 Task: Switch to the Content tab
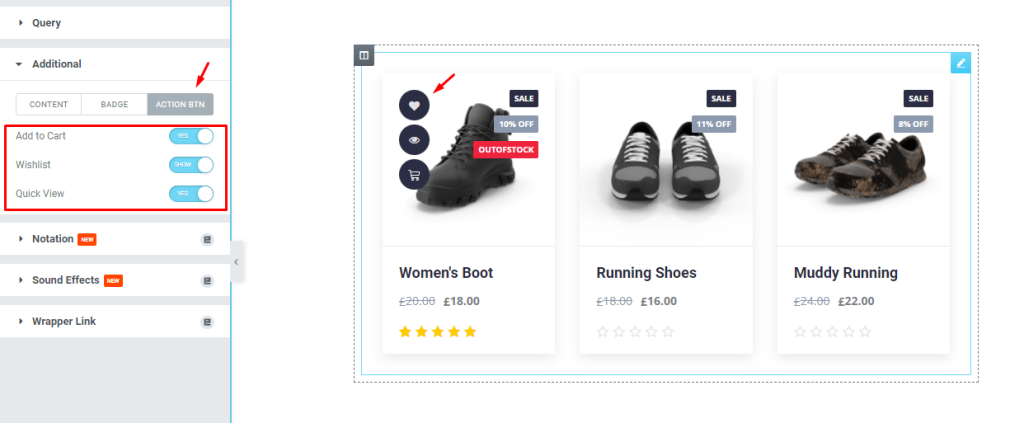coord(49,104)
